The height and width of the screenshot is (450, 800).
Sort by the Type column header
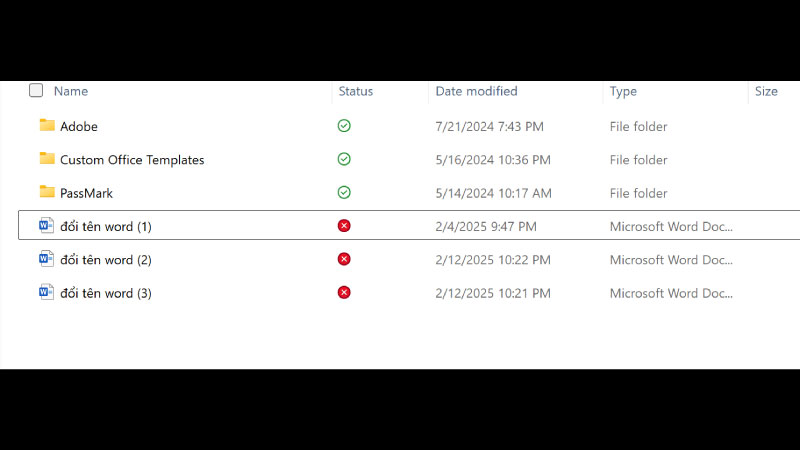623,92
